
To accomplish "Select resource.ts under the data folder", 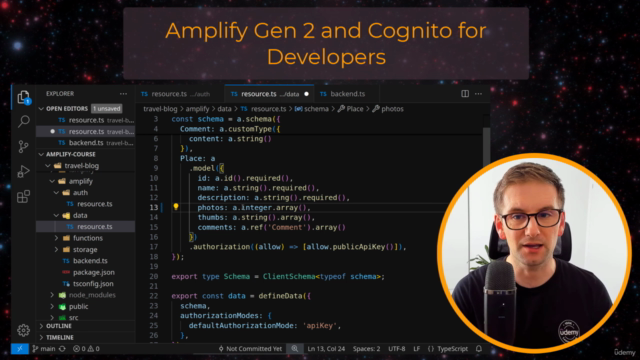I will tap(85, 227).
